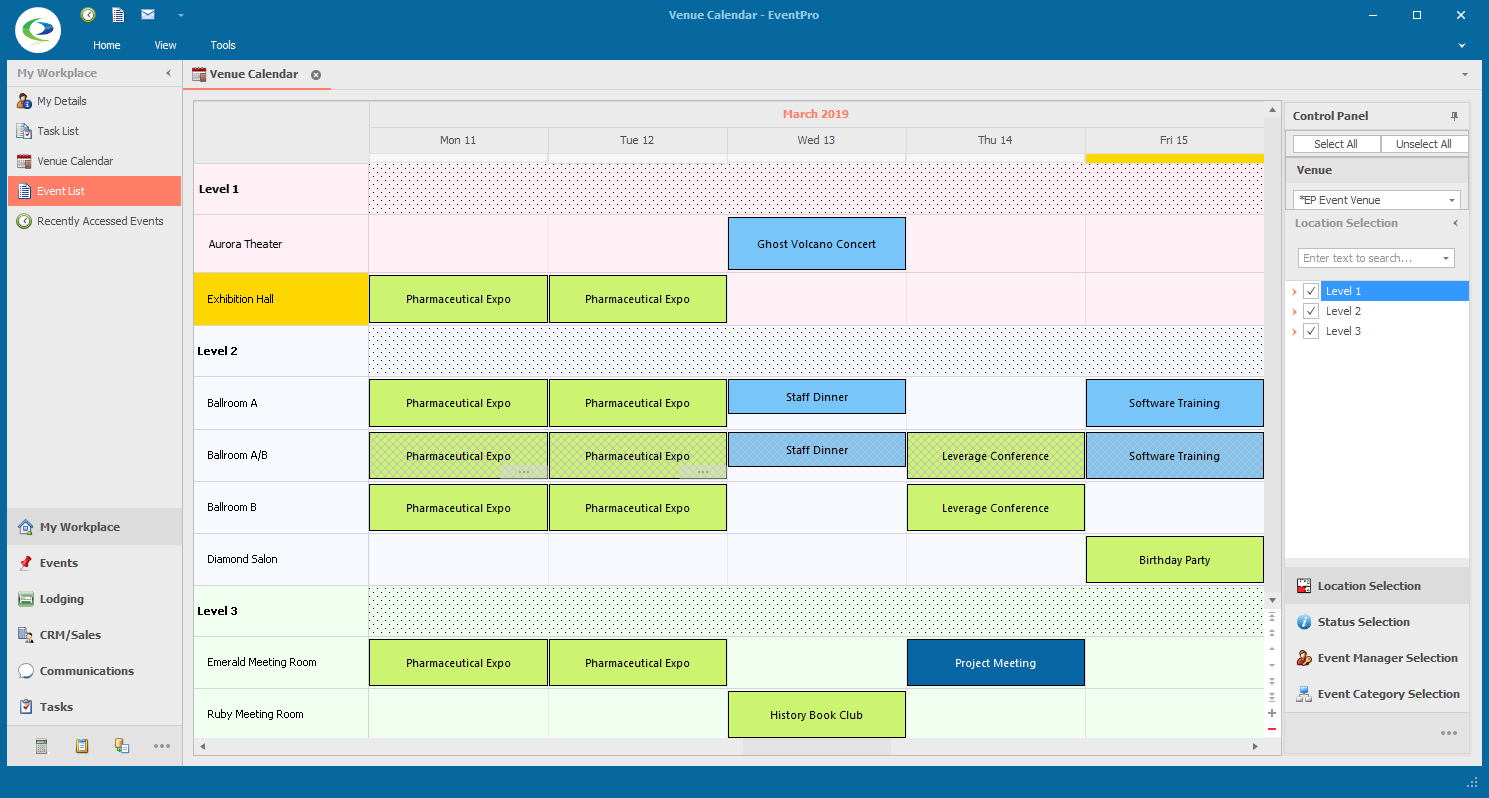1489x798 pixels.
Task: Open the EP Event Venue dropdown
Action: point(1452,200)
